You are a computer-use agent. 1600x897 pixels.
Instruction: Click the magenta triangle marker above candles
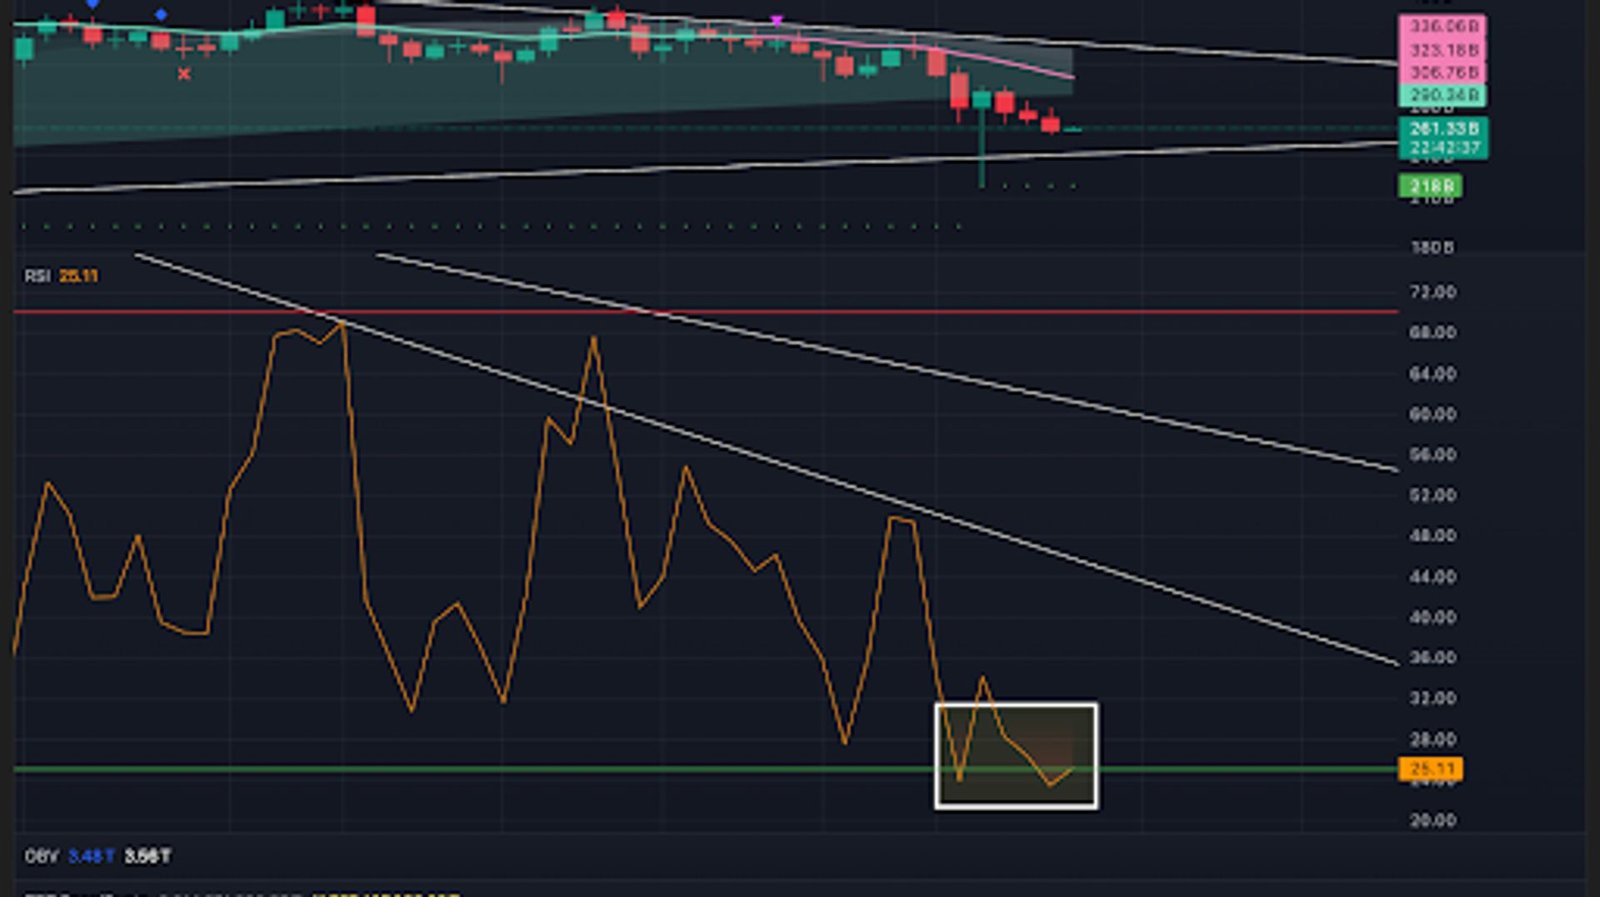(777, 20)
